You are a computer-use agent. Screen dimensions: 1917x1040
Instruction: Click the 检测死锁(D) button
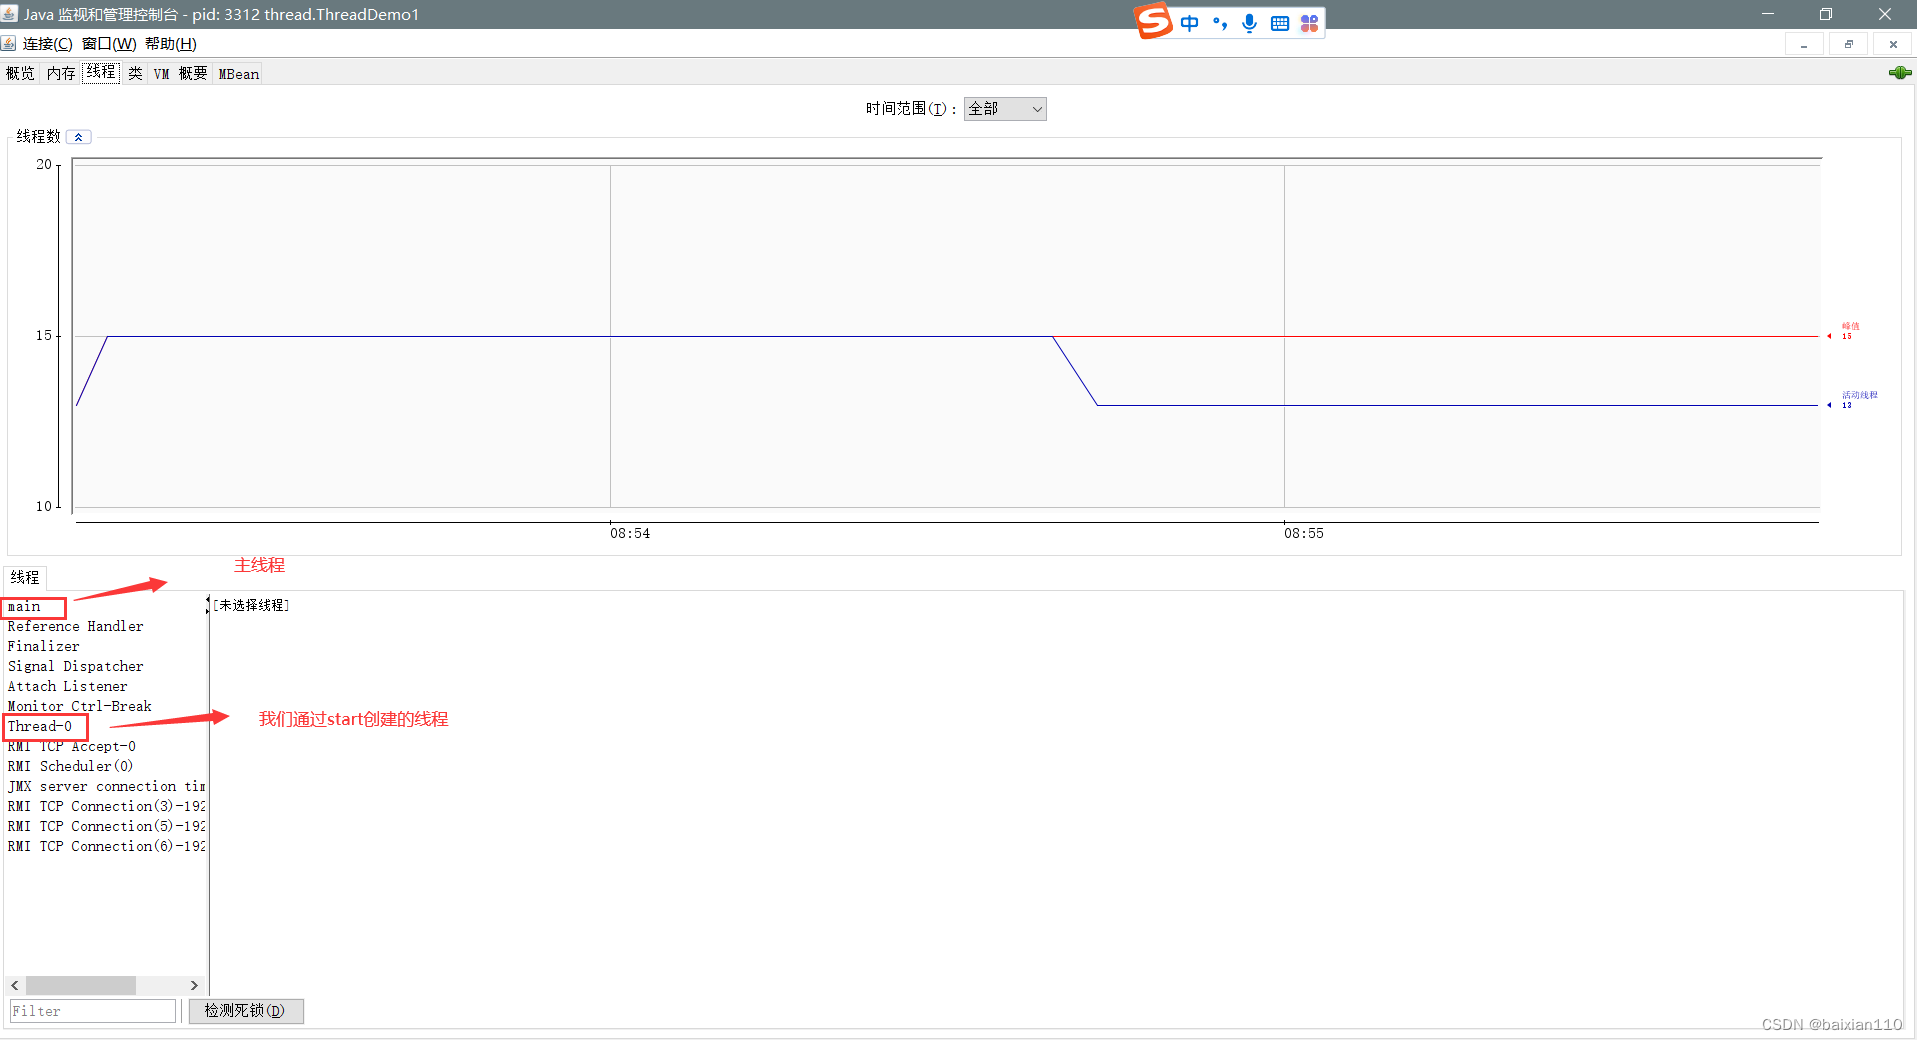point(245,1011)
